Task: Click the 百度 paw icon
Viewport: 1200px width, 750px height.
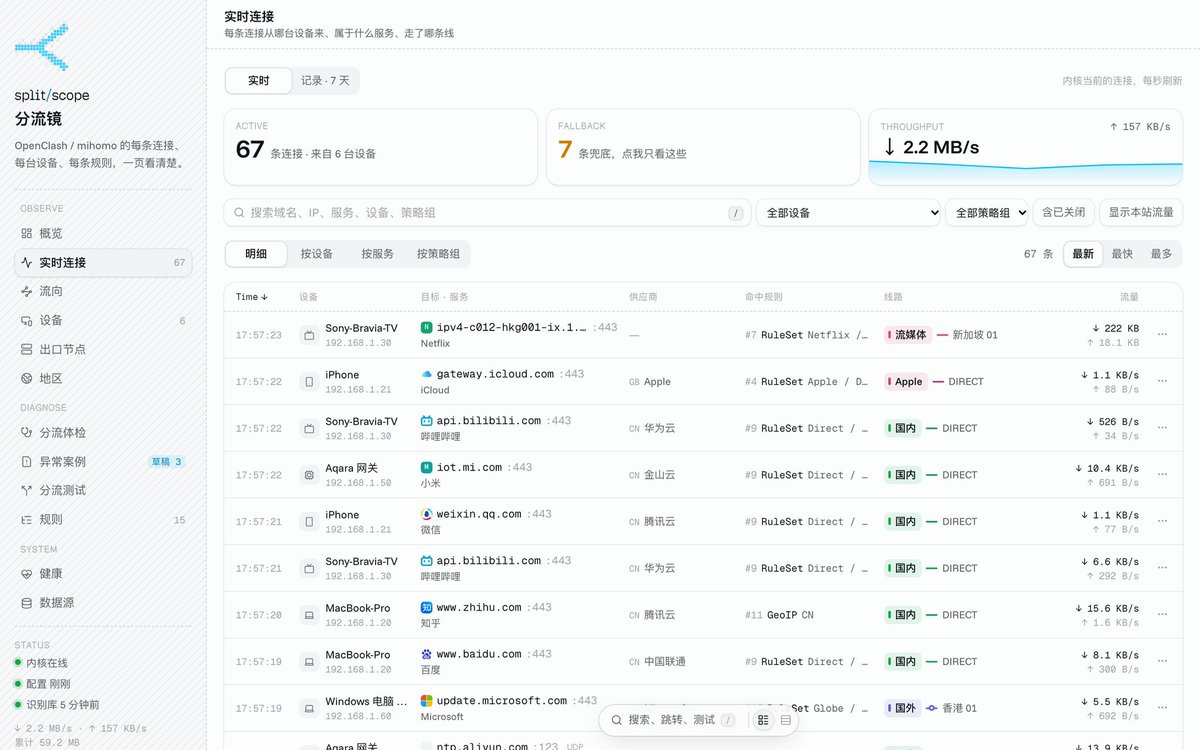Action: [427, 654]
